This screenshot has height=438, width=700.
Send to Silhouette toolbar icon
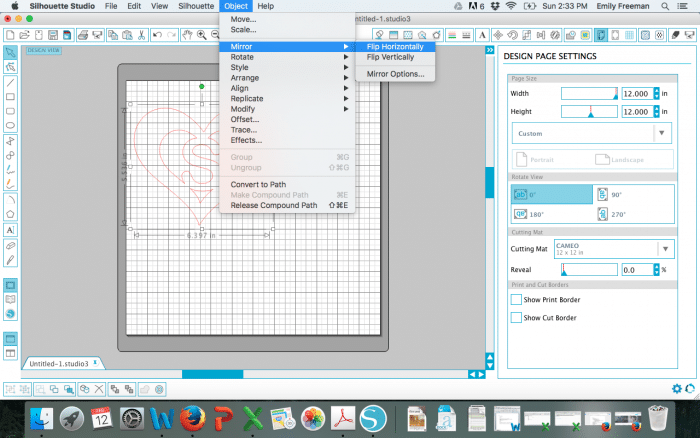(96, 35)
